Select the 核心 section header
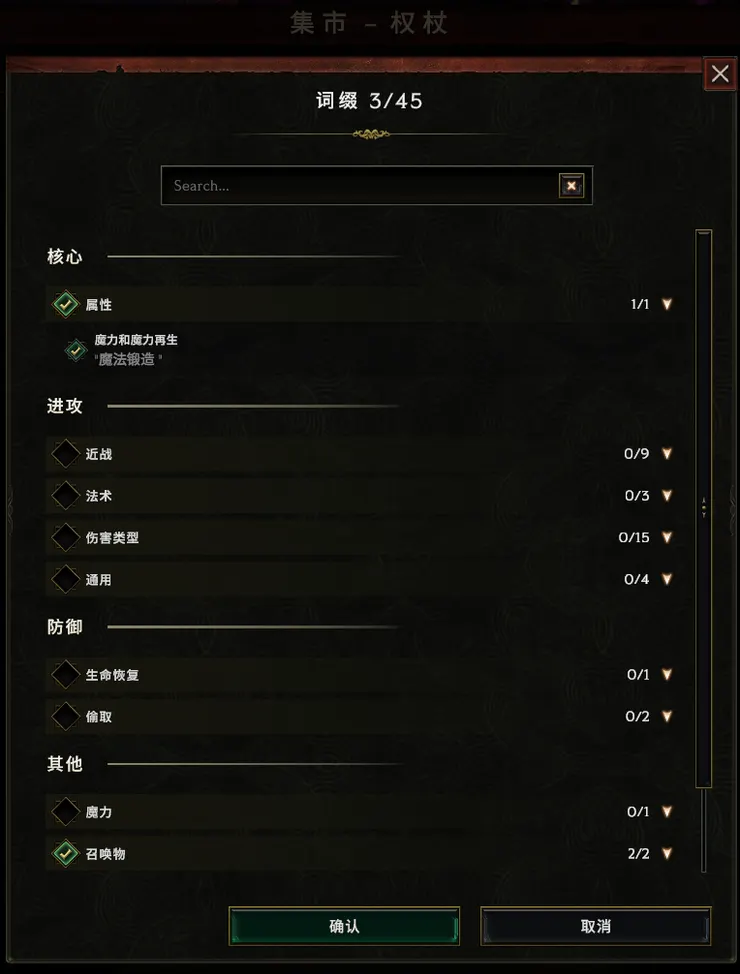 click(65, 256)
